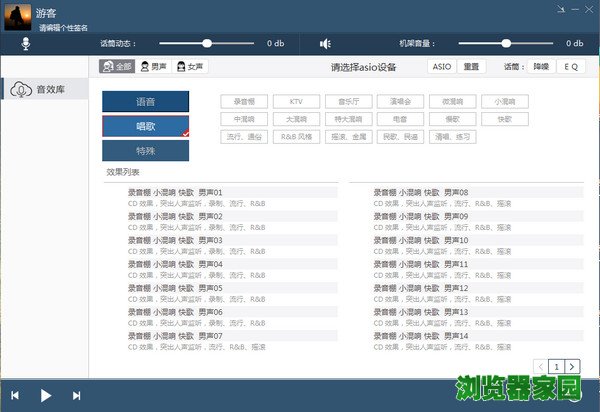Skip to previous track
Screen dimensions: 600x412
pyautogui.click(x=15, y=395)
